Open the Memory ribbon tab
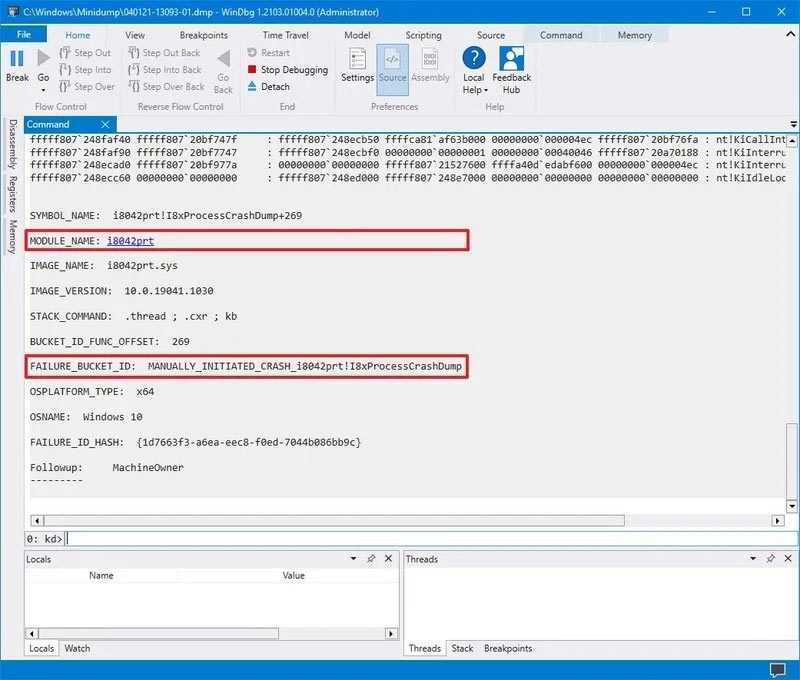 click(635, 35)
